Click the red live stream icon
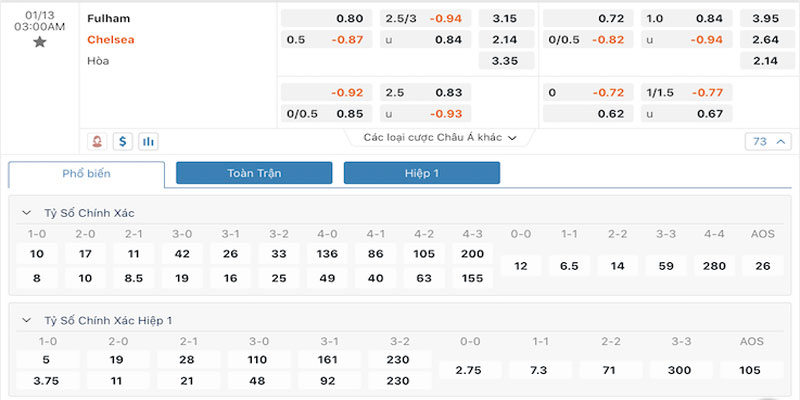Screen dimensions: 800x400 click(x=98, y=141)
